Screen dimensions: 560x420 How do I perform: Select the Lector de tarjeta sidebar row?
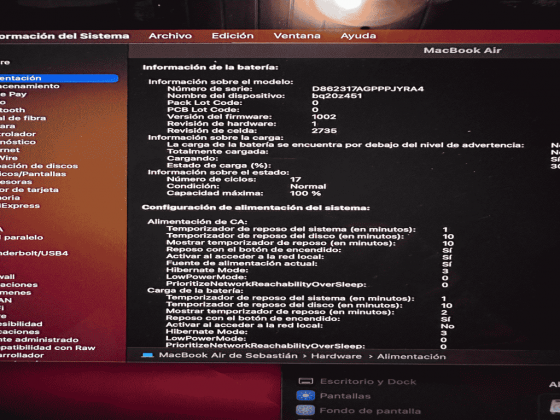(29, 190)
